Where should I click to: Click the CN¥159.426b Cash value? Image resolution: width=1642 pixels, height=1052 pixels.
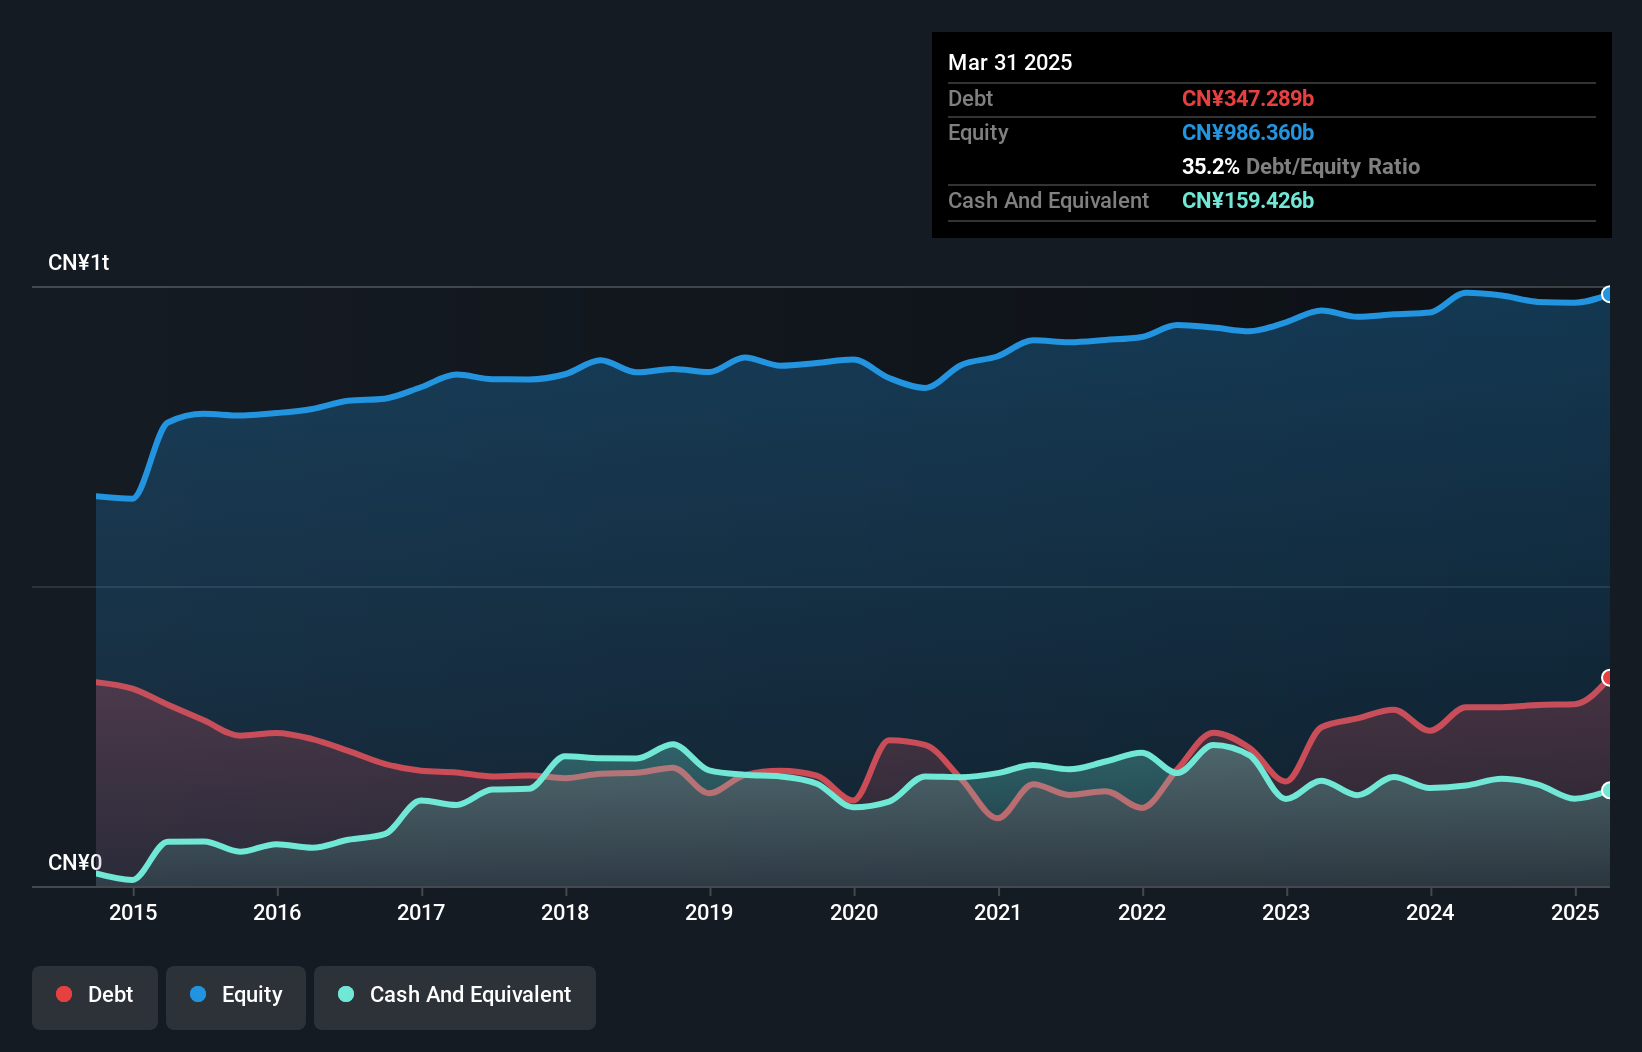coord(1248,201)
